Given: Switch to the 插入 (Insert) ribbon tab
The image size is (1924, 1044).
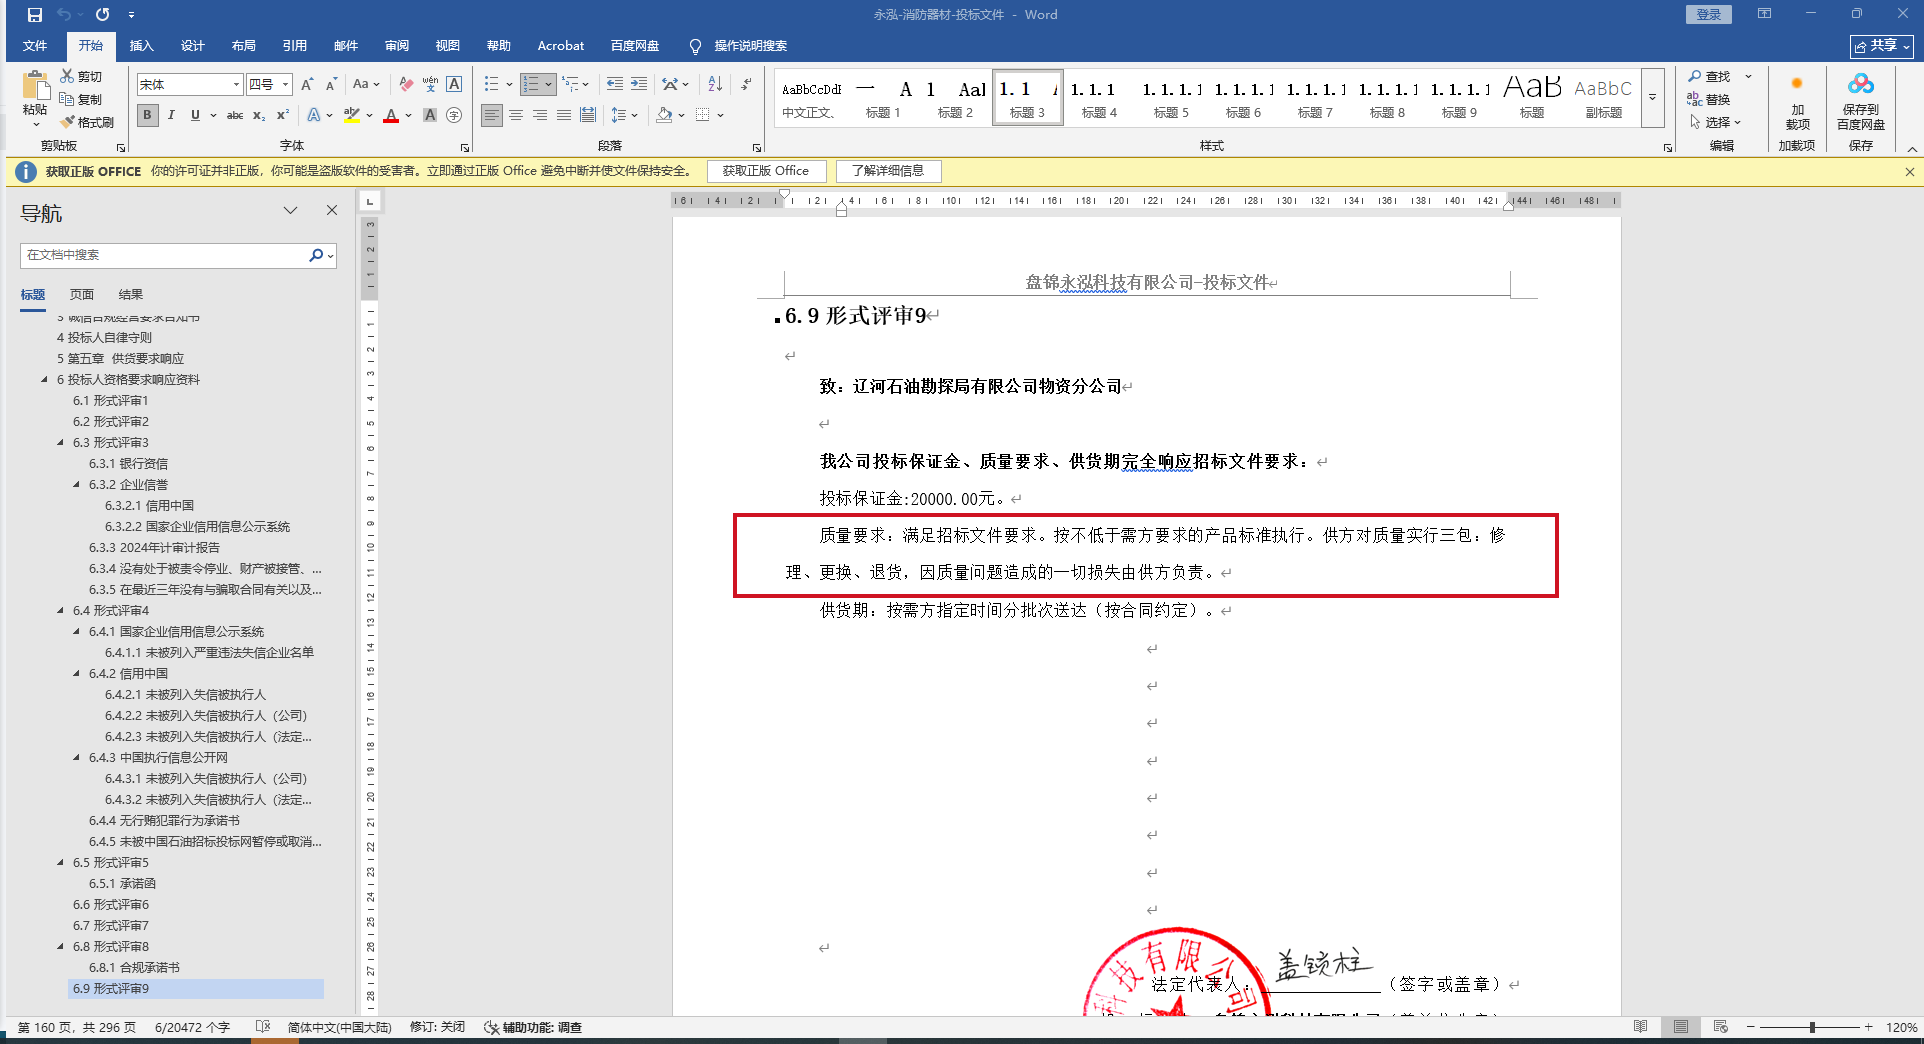Looking at the screenshot, I should 141,46.
